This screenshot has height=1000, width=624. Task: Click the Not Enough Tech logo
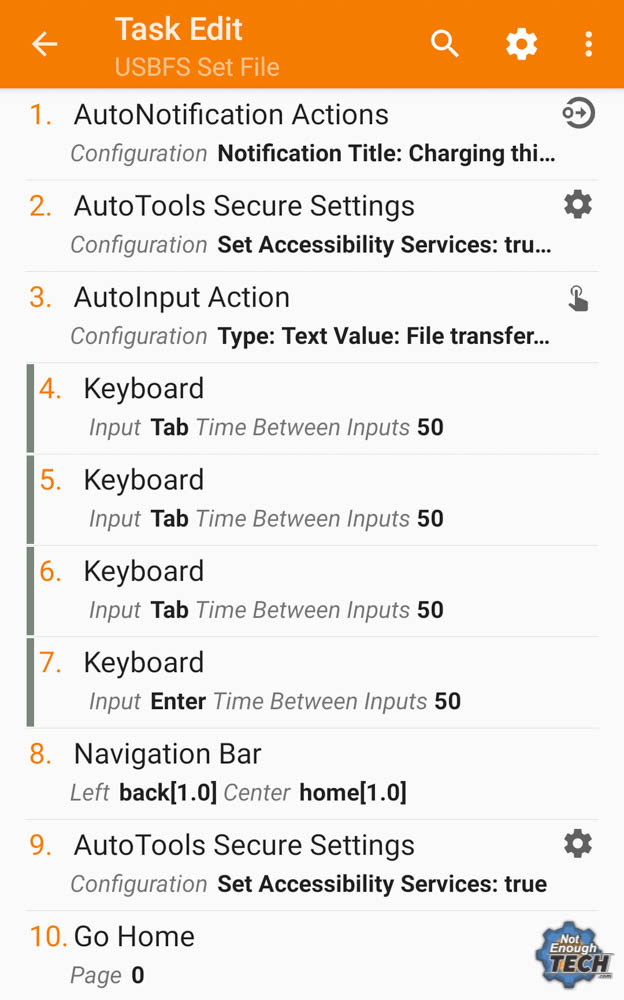click(574, 955)
